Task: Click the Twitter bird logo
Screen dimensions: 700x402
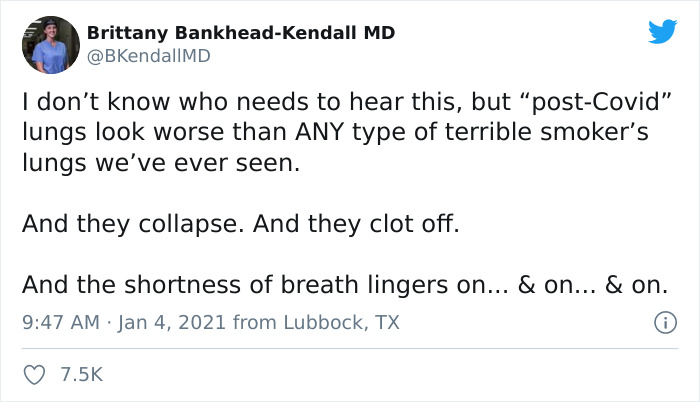Action: 662,32
